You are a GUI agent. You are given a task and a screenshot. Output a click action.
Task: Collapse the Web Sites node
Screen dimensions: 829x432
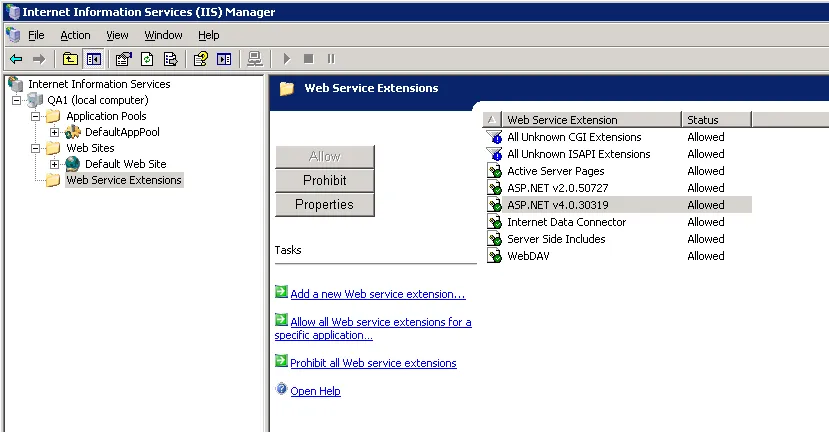click(x=35, y=148)
